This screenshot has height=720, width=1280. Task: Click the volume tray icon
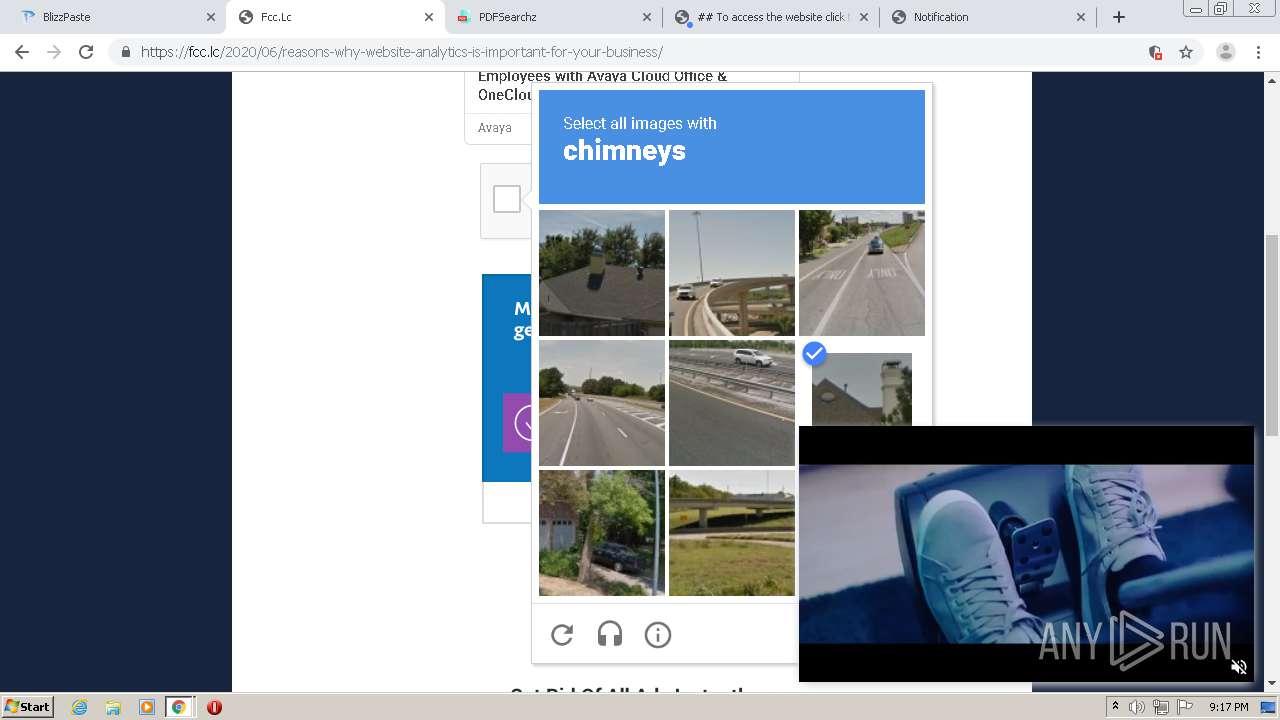pos(1137,707)
